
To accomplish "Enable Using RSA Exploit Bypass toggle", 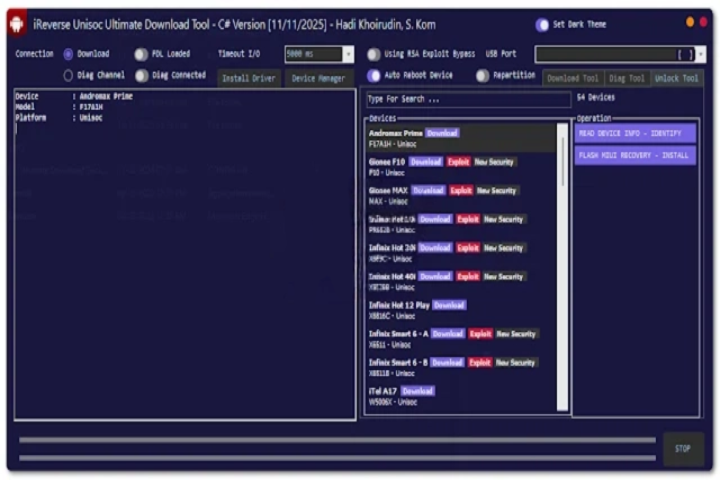I will pyautogui.click(x=373, y=54).
